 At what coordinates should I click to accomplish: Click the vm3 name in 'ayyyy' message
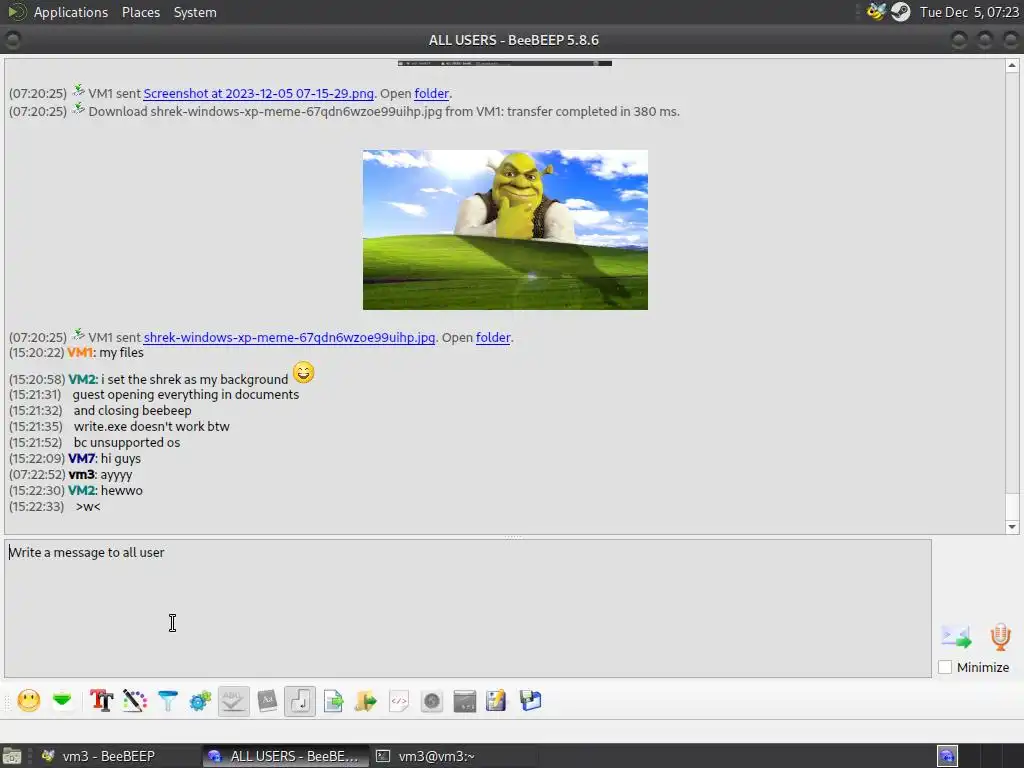(x=82, y=475)
